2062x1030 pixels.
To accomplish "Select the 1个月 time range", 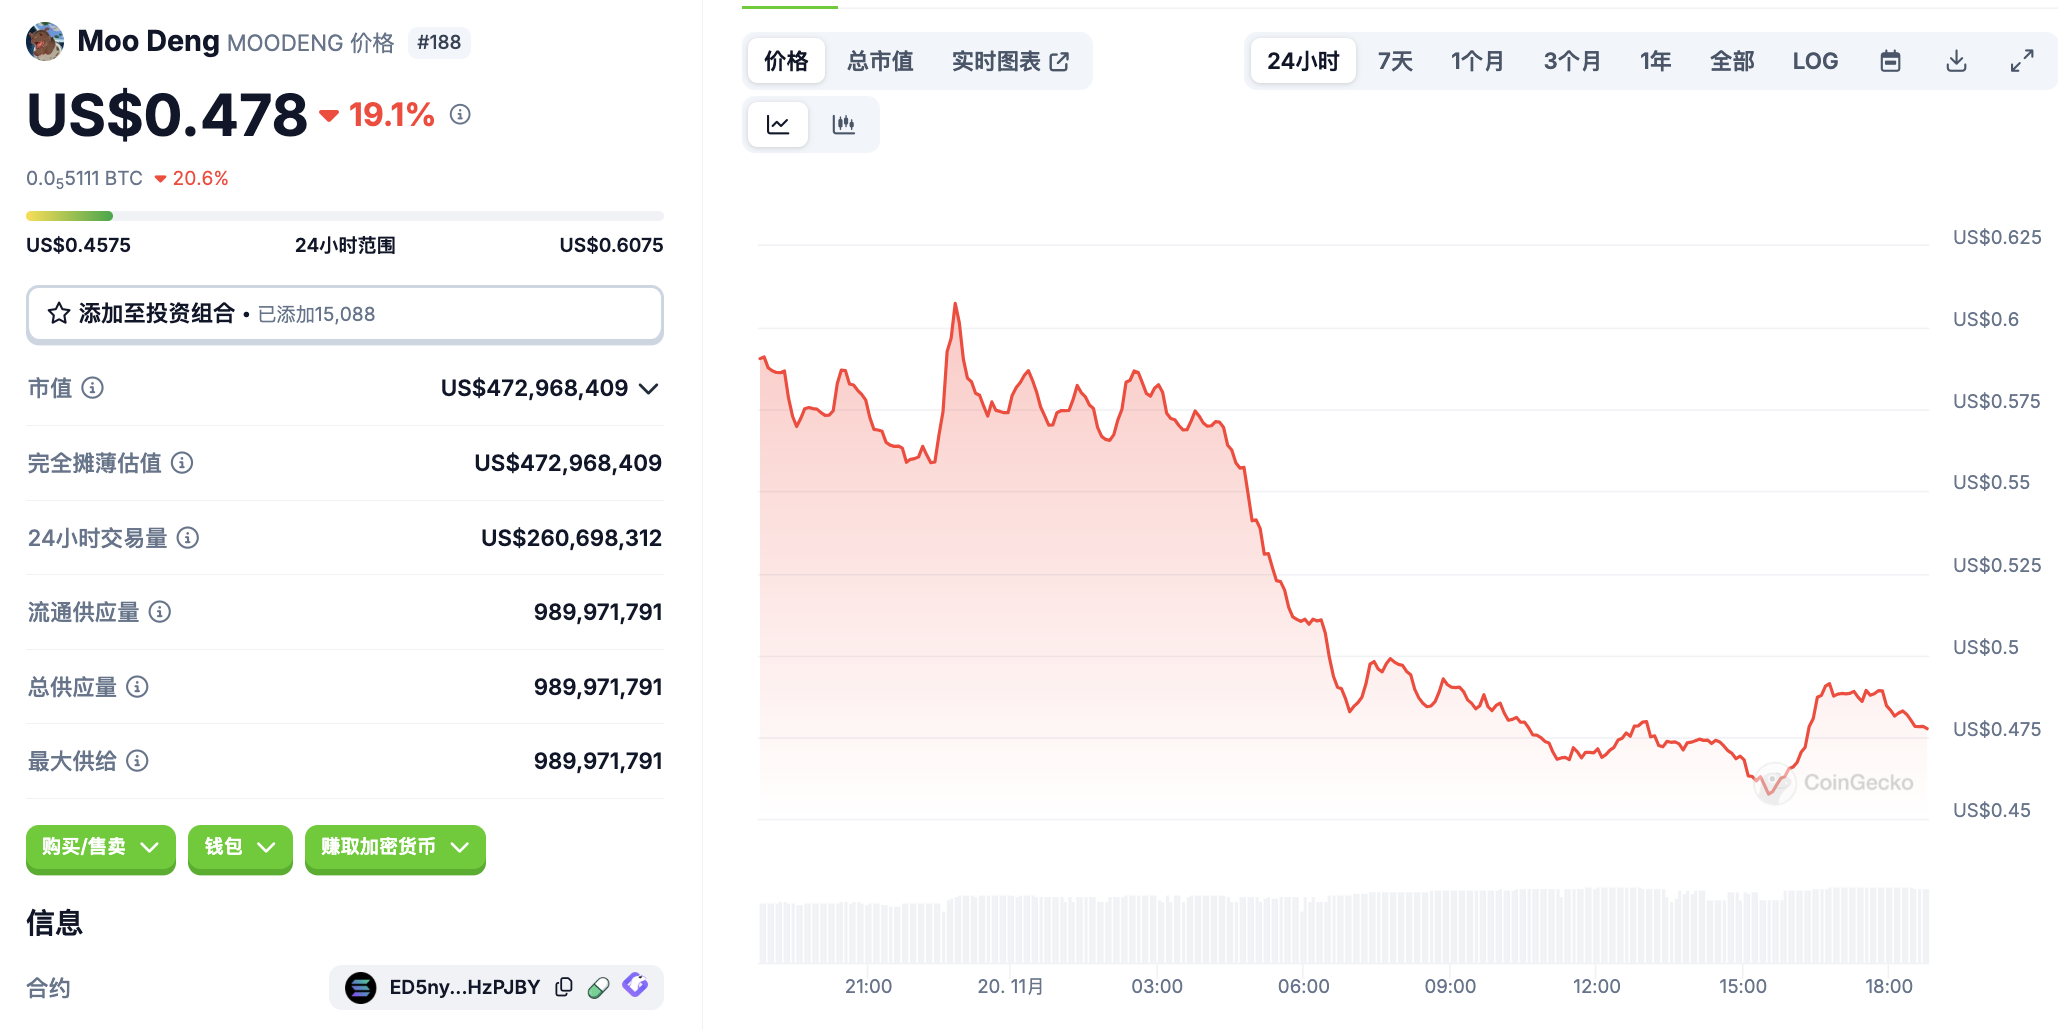I will (x=1477, y=61).
